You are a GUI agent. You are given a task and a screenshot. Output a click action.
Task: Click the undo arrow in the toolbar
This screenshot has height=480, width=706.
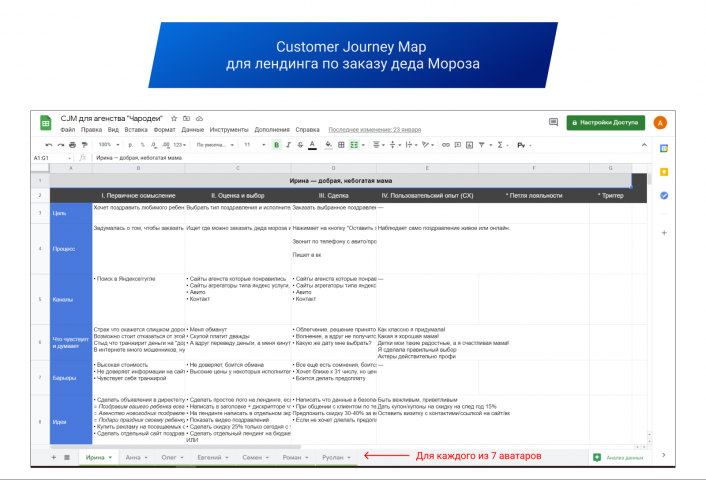point(49,145)
